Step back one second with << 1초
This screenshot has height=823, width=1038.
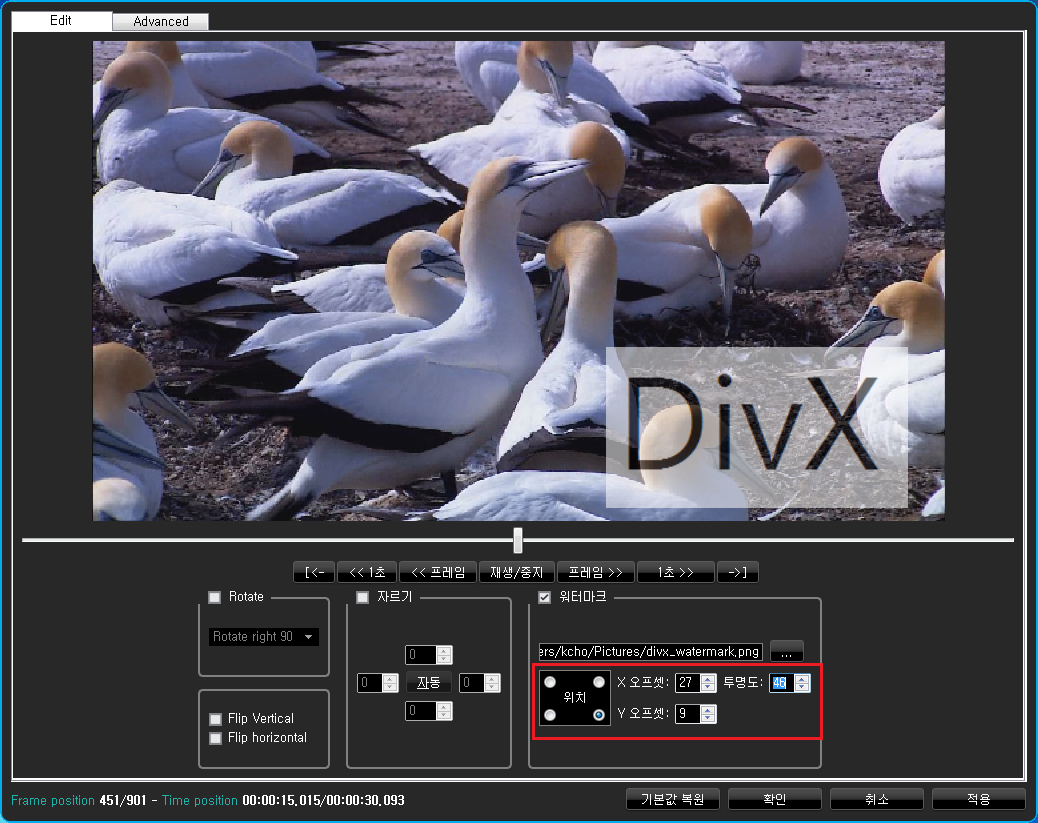(x=367, y=572)
